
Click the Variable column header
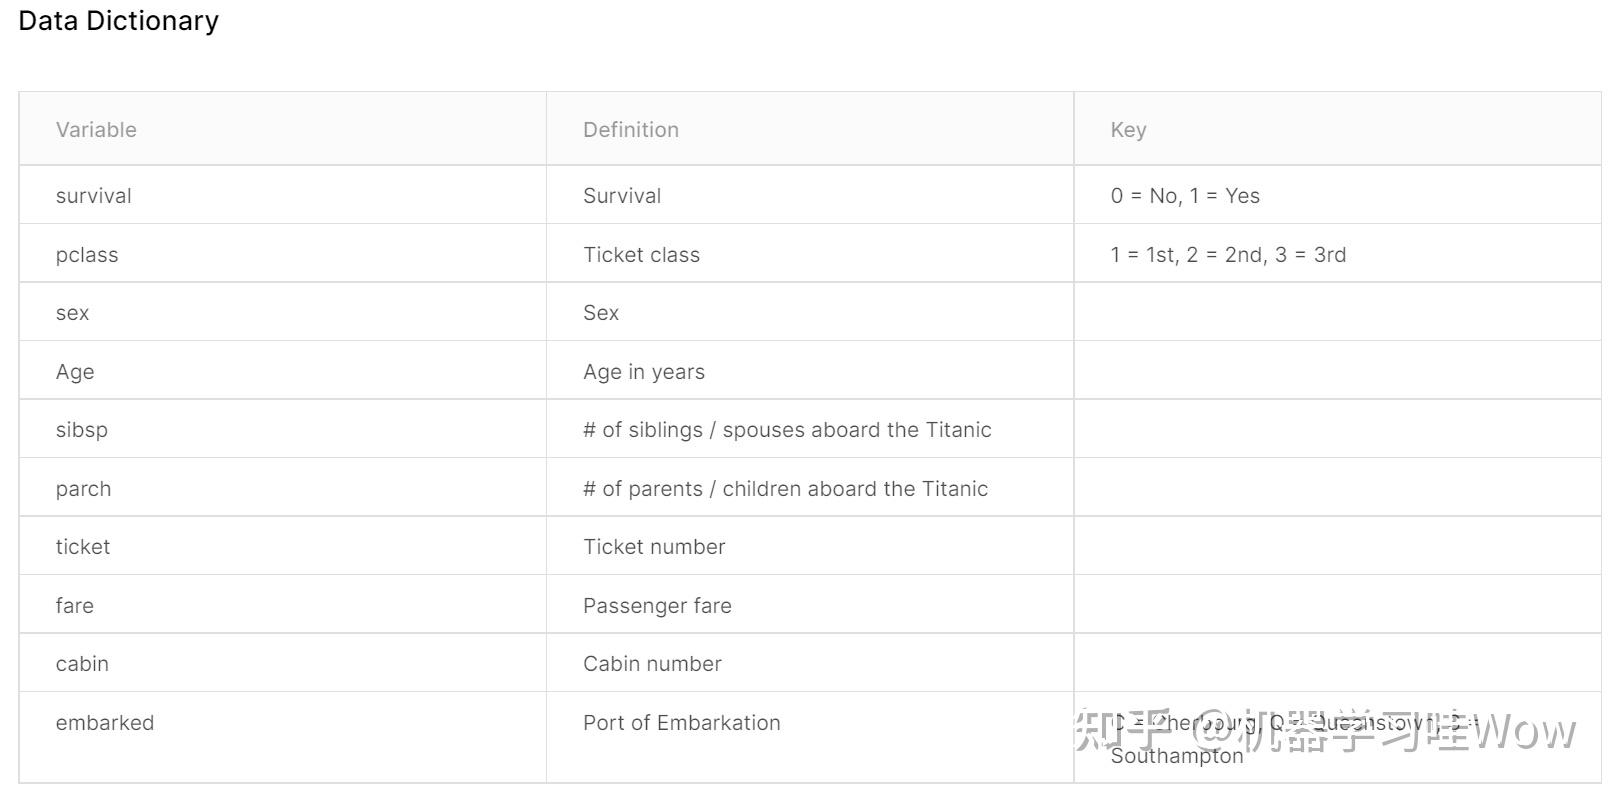click(x=96, y=130)
